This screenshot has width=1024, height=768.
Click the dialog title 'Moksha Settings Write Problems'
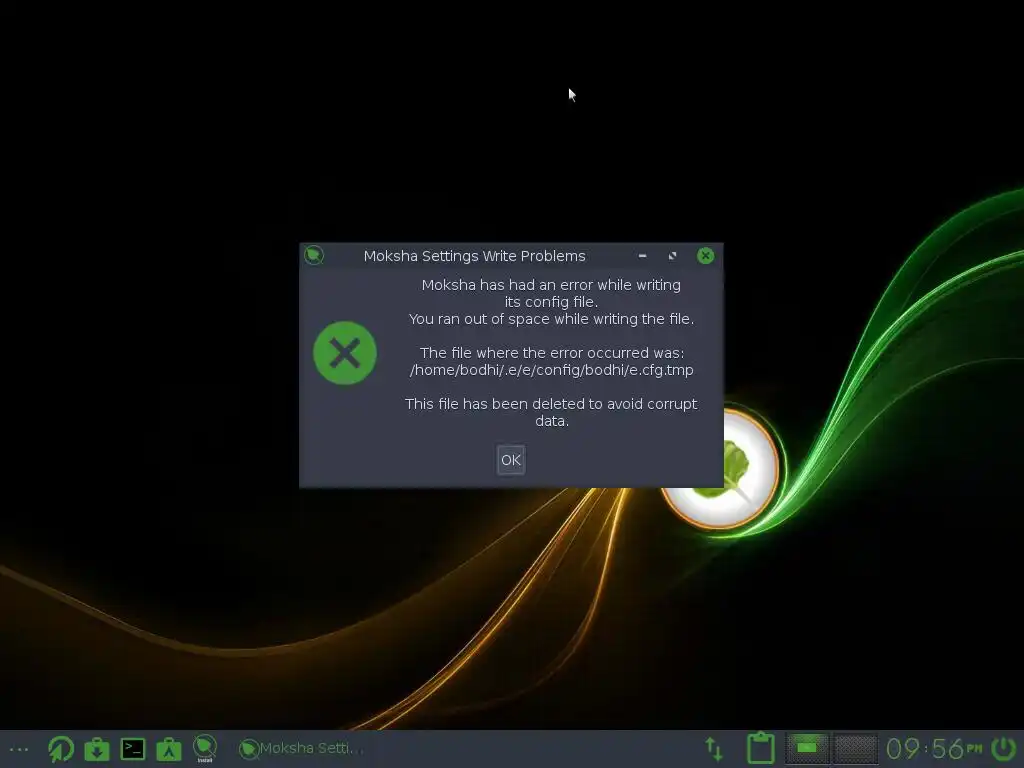point(475,256)
